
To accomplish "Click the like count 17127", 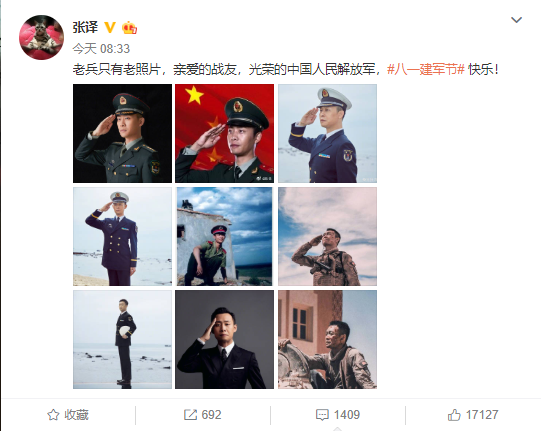I will pos(482,415).
